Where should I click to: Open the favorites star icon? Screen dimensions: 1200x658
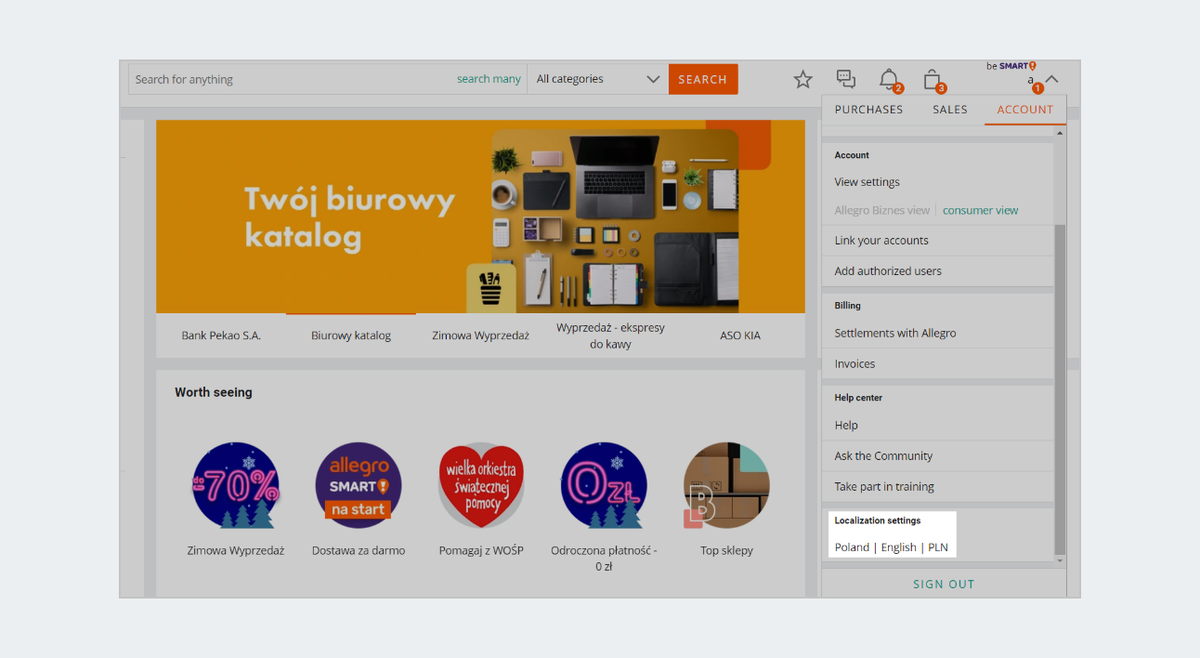click(803, 79)
